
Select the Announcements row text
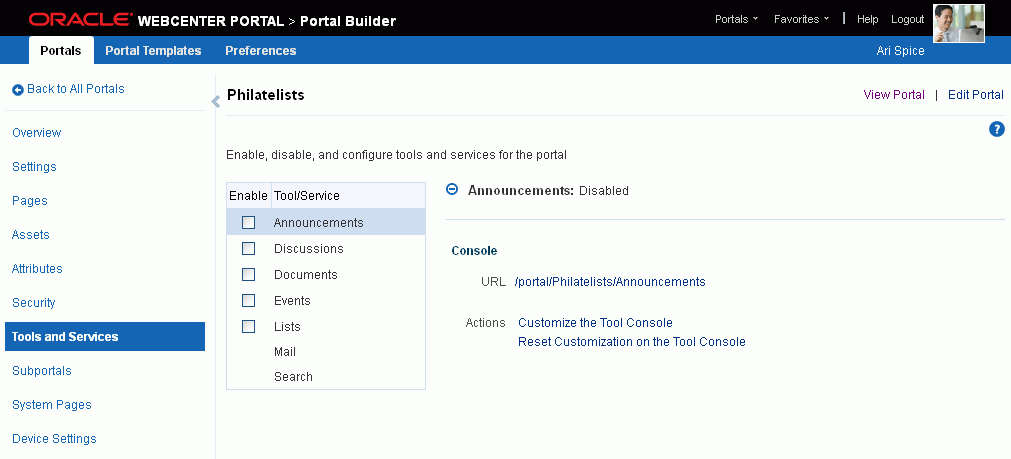pos(319,222)
